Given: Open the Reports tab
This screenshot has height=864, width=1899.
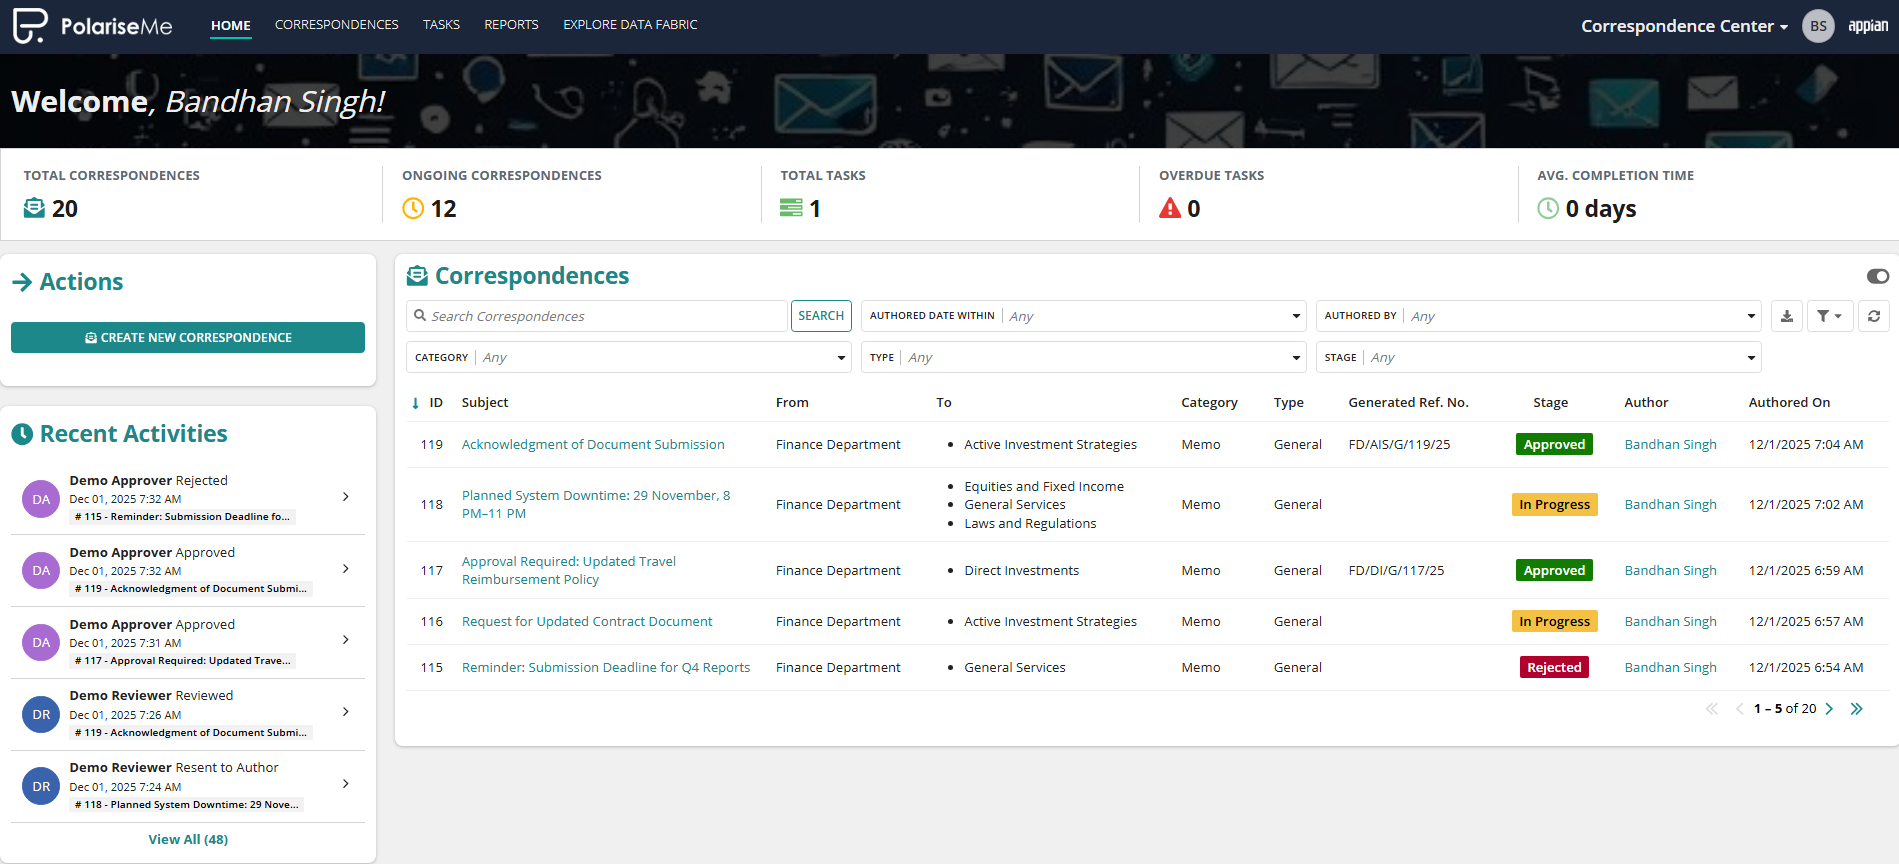Looking at the screenshot, I should [511, 25].
